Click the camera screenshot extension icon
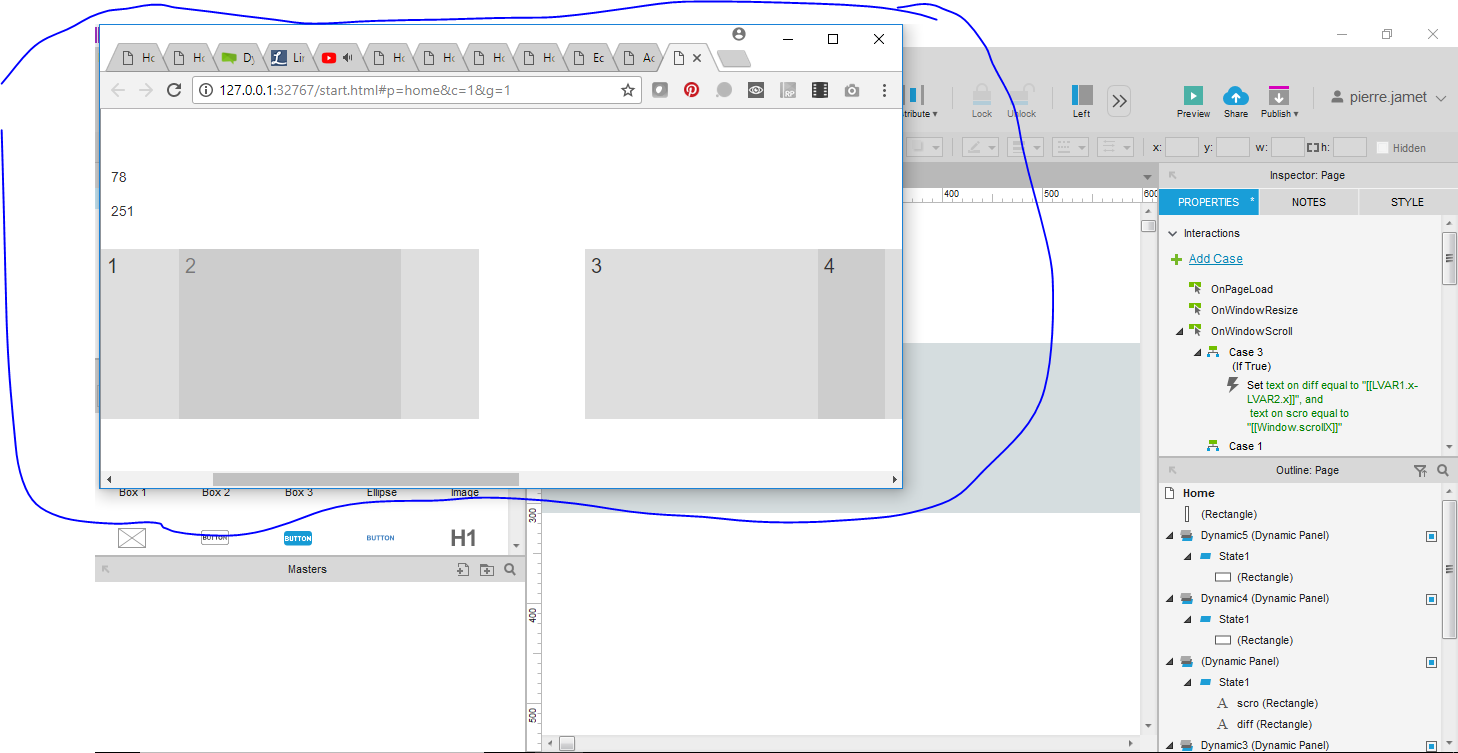The width and height of the screenshot is (1458, 753). (851, 90)
